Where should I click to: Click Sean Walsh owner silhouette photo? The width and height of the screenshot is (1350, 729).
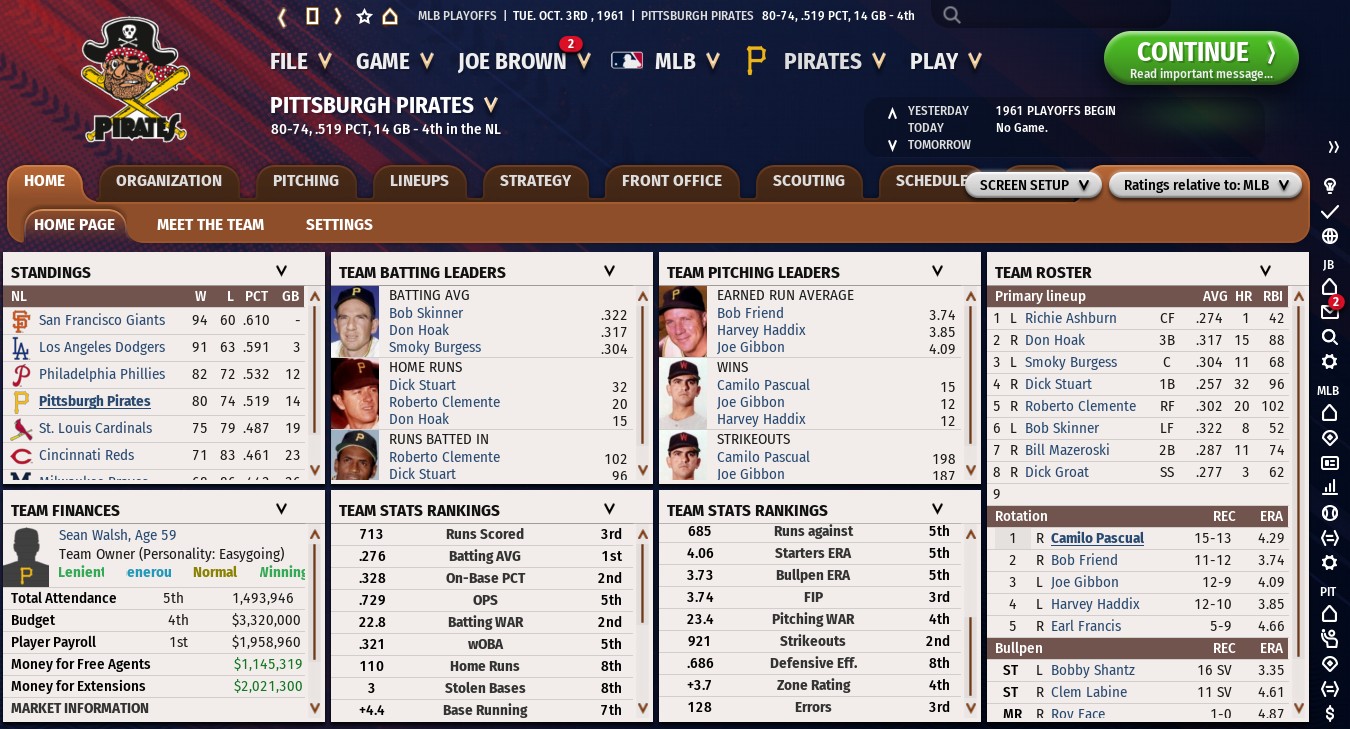click(27, 557)
